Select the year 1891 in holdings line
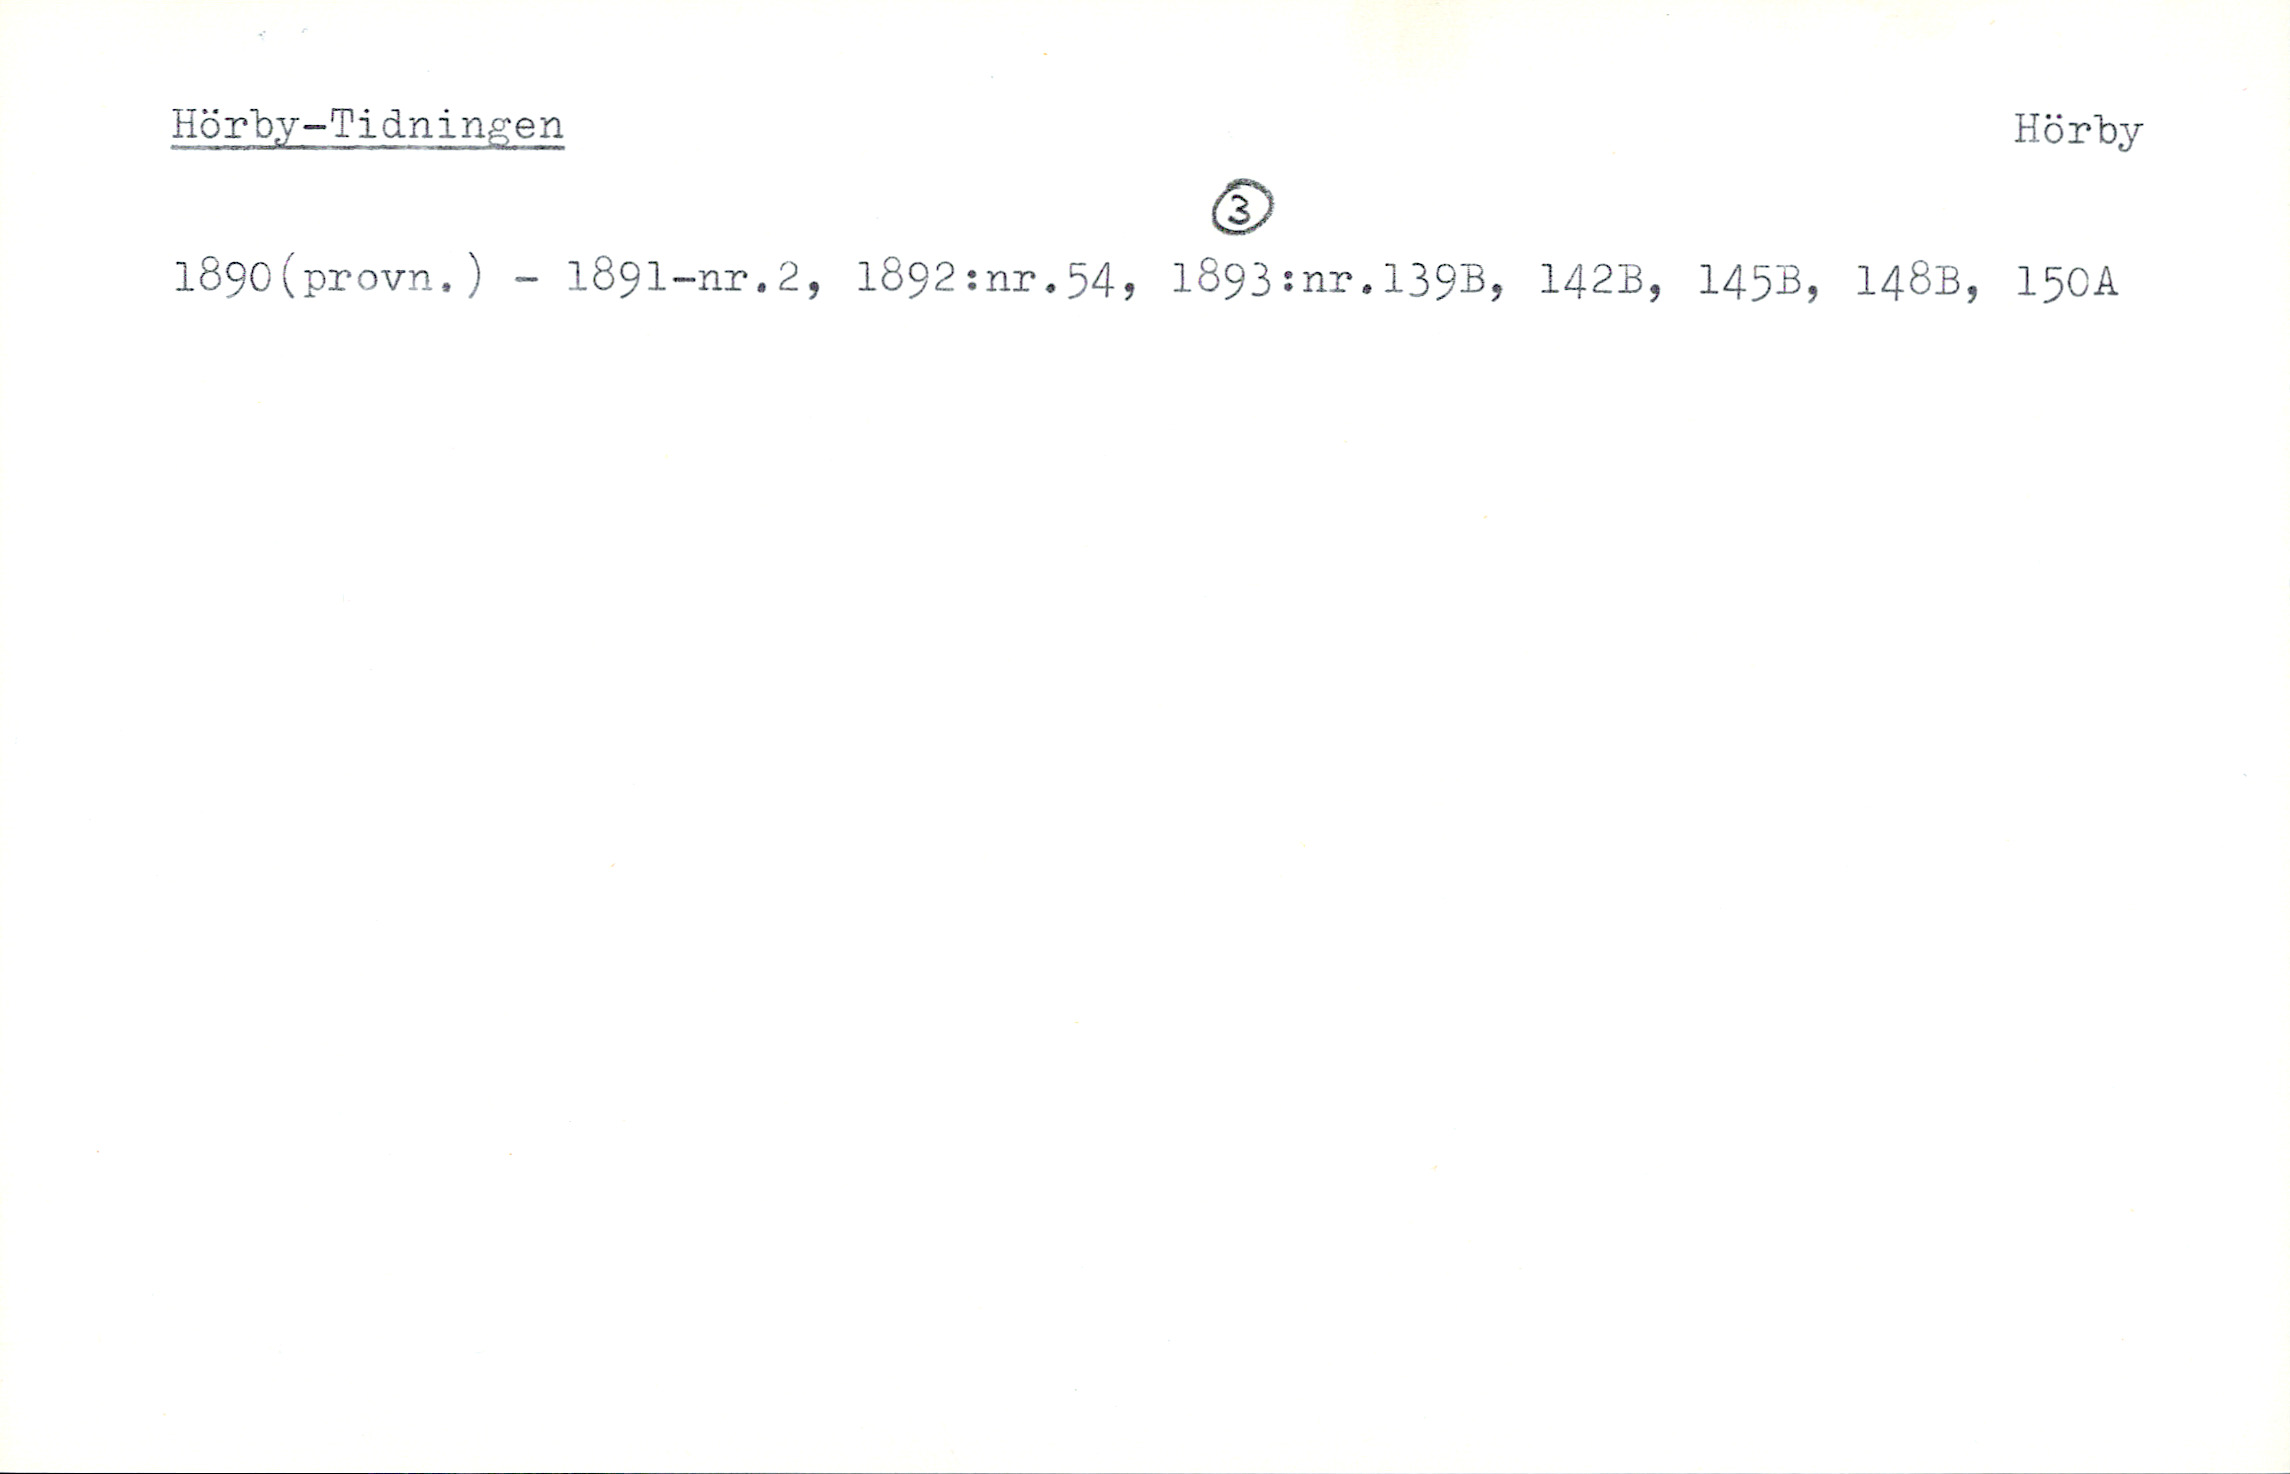 [x=616, y=277]
